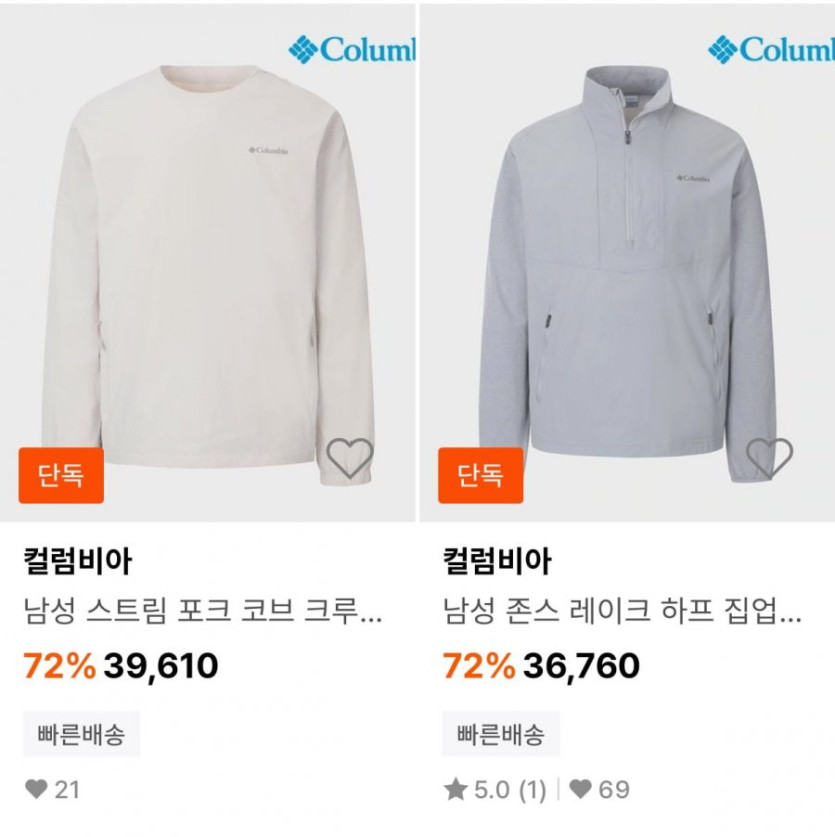Click 빠른배송 tag under the 36,760 item

[501, 734]
